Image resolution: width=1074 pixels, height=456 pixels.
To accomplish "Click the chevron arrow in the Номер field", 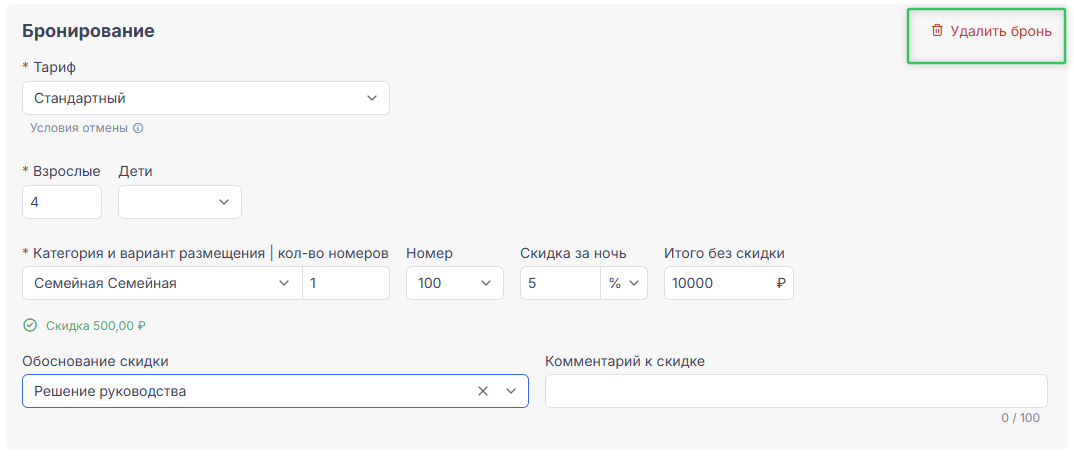I will [486, 283].
